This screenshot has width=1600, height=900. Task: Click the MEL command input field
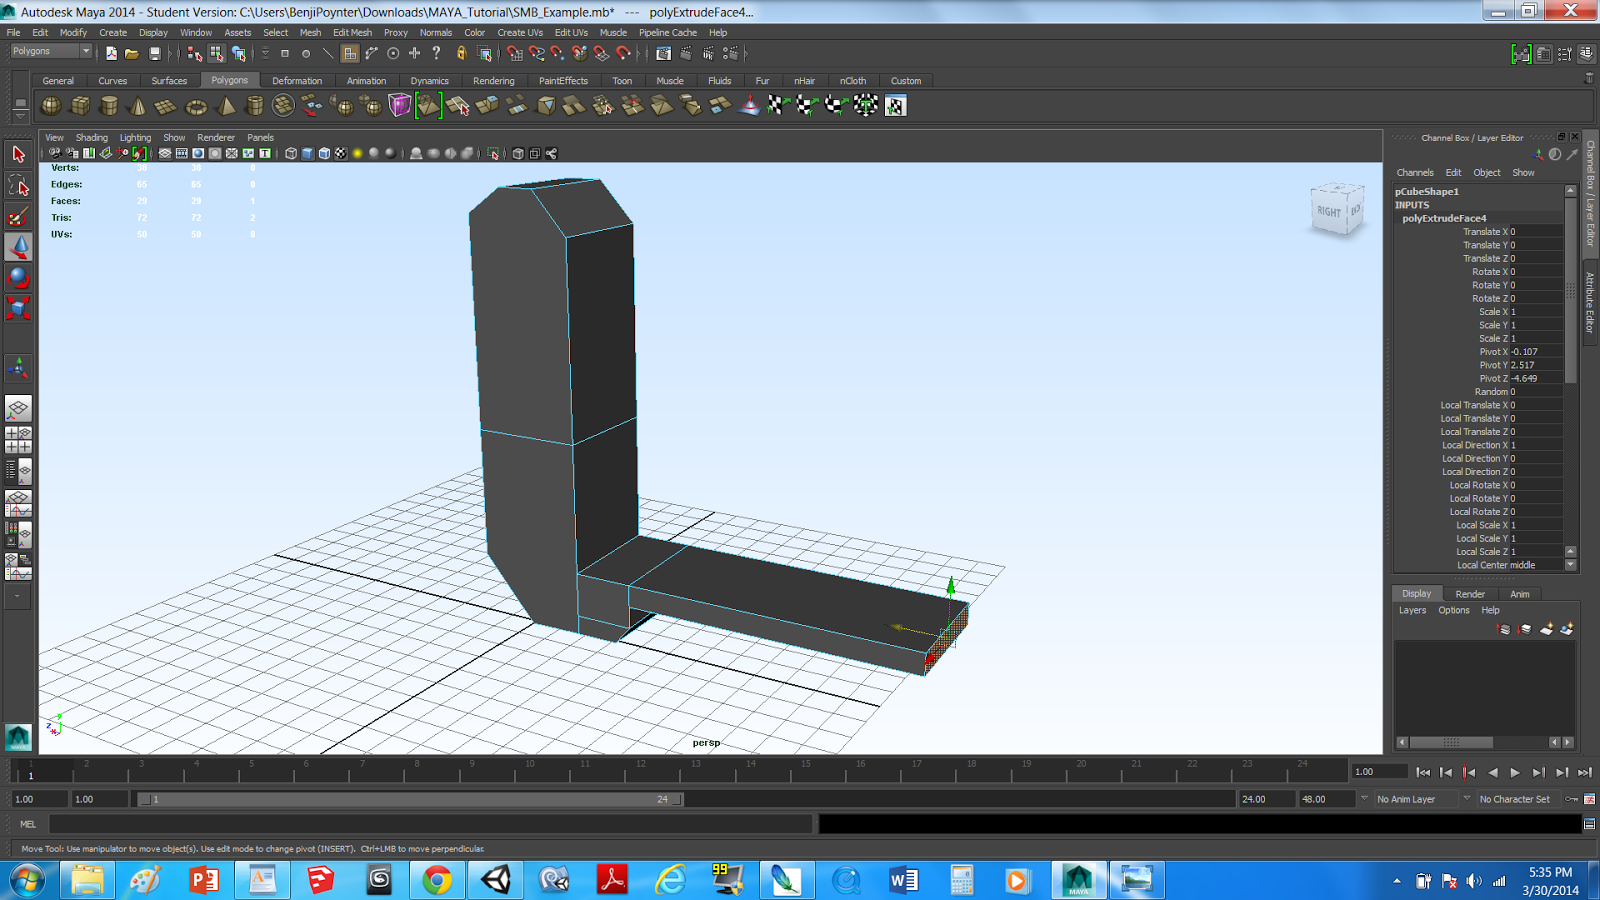(431, 824)
